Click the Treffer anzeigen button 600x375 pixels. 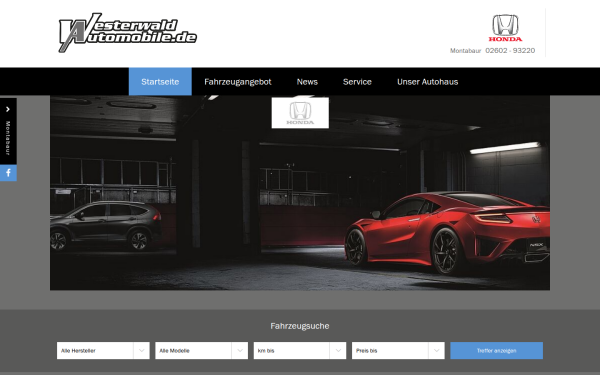[496, 351]
